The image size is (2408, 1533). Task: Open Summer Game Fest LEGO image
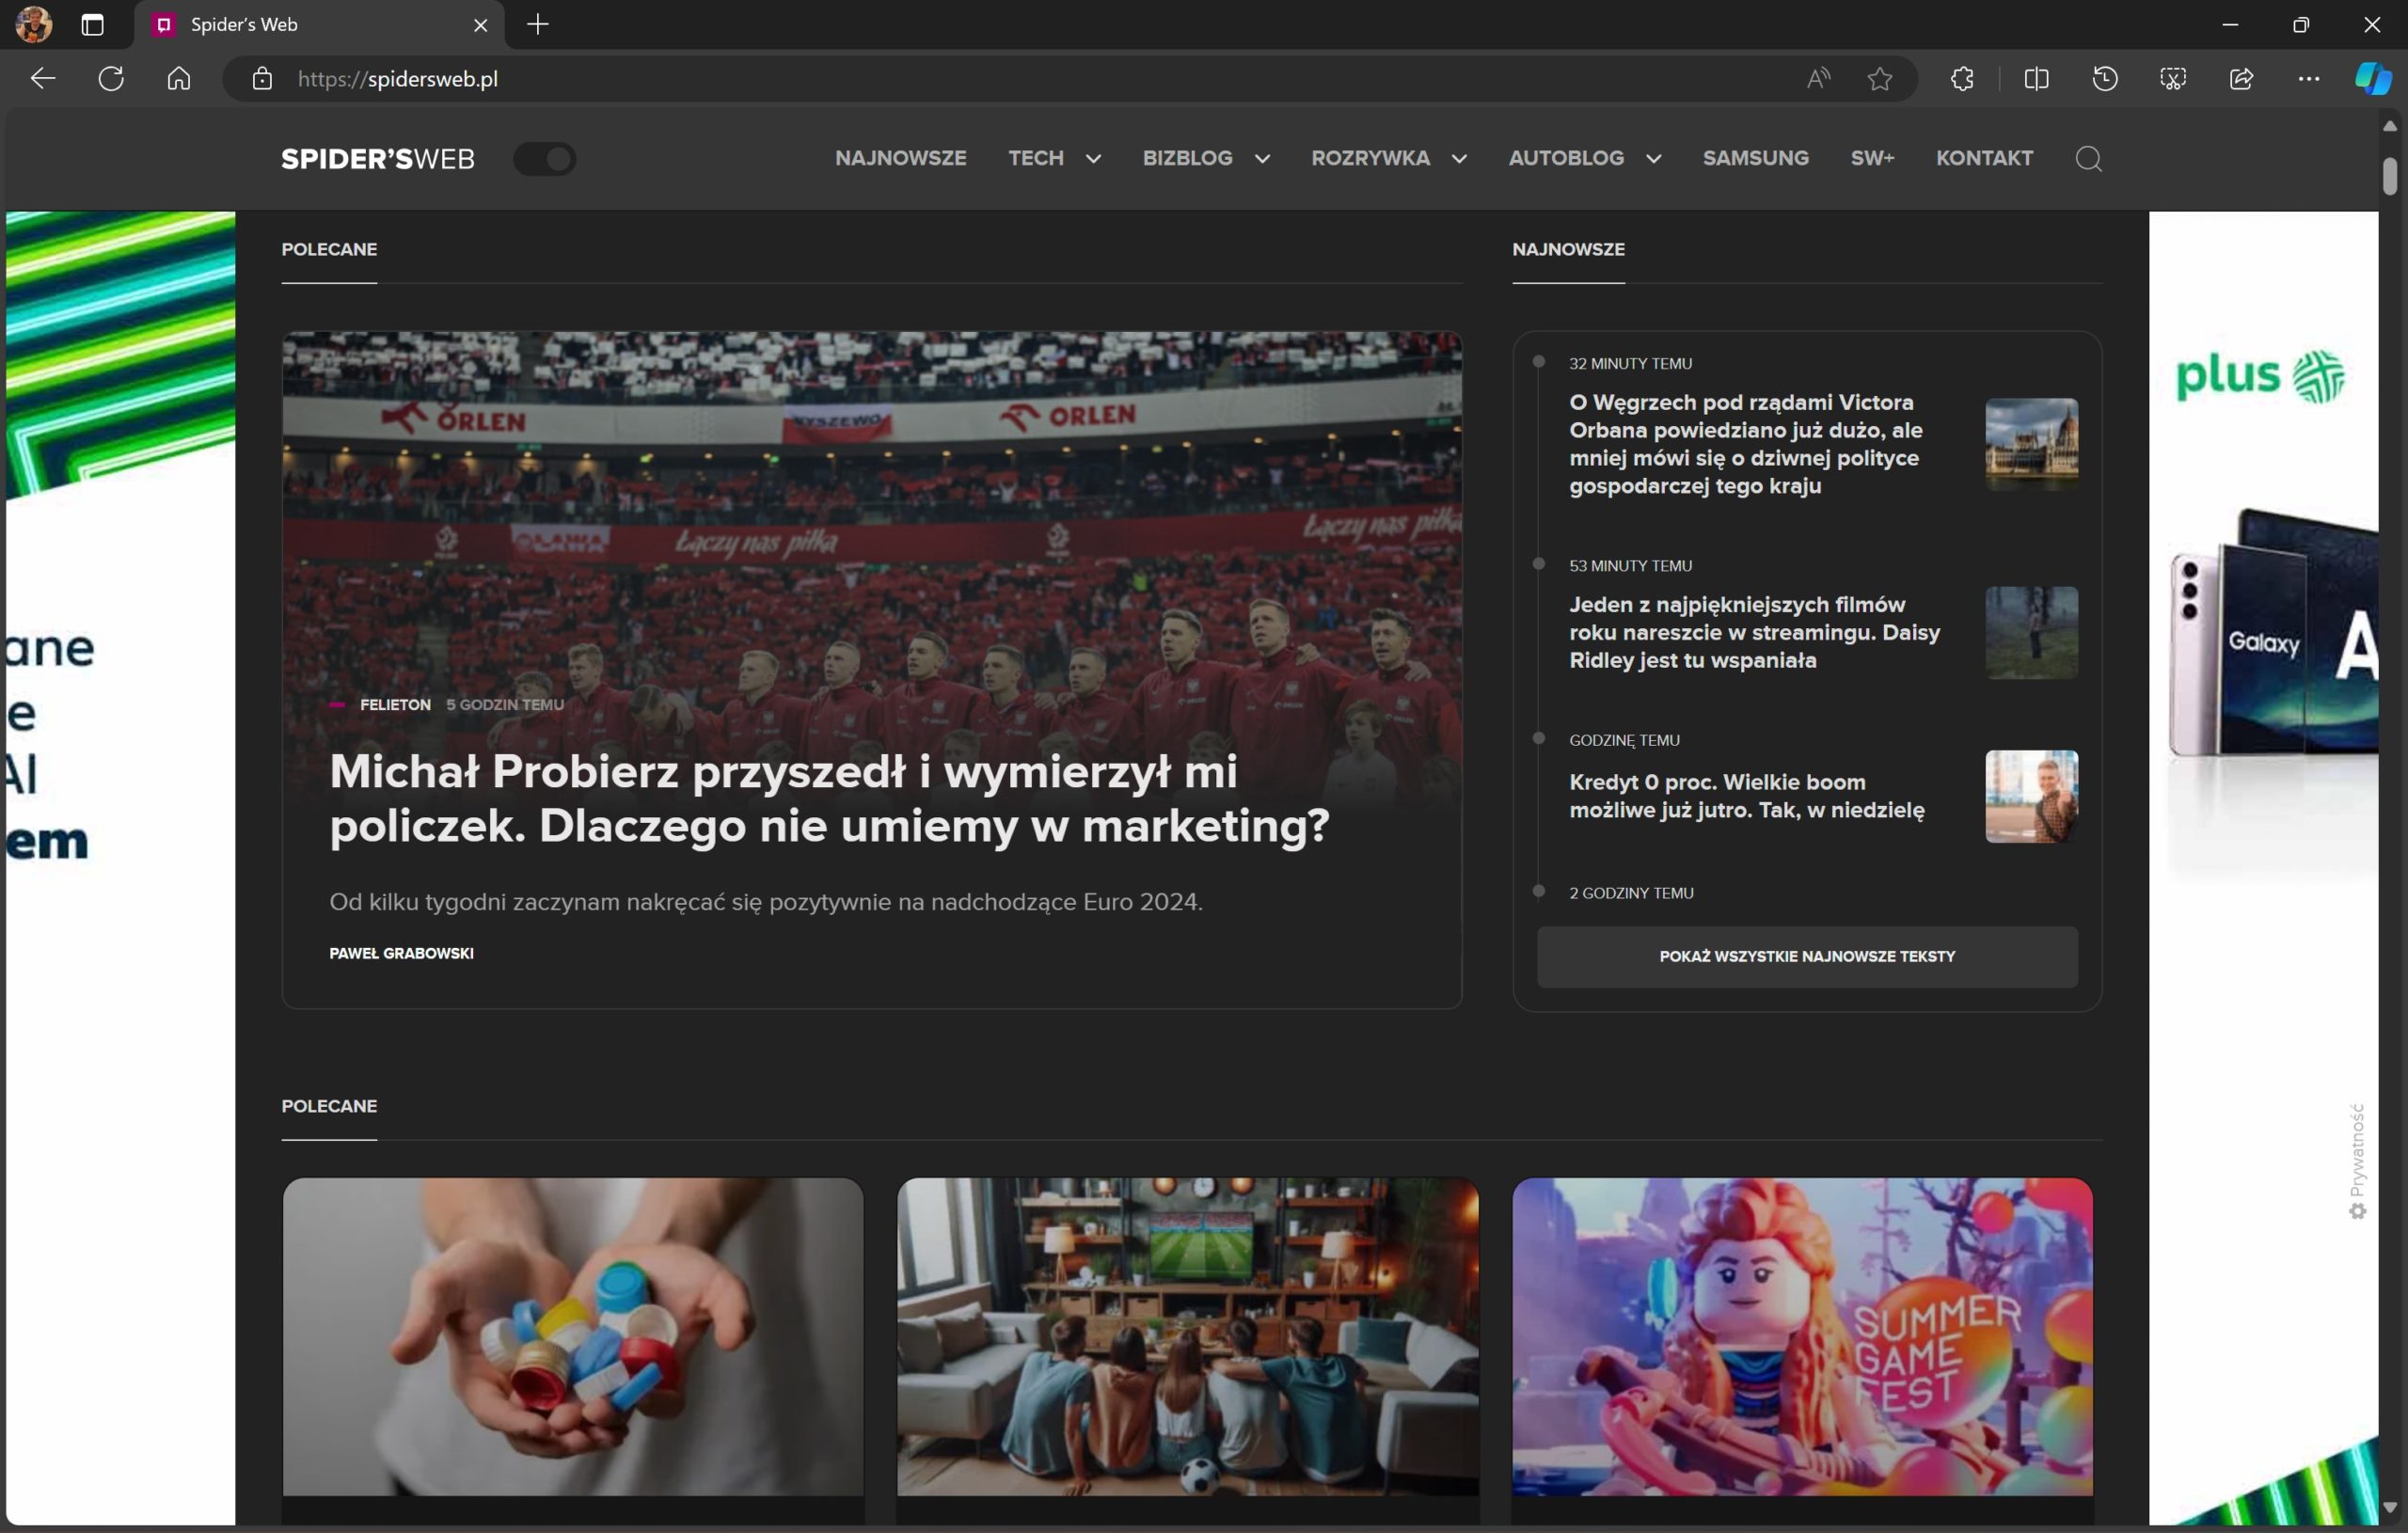click(x=1802, y=1336)
